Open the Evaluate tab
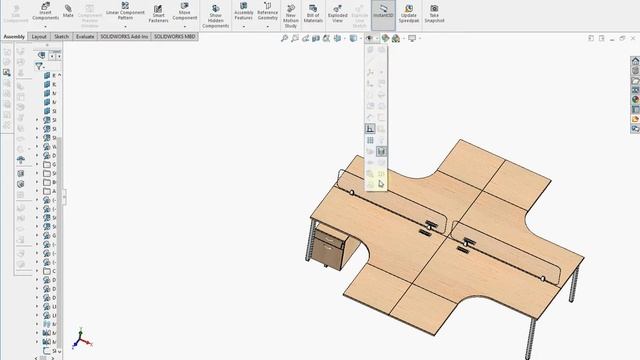 click(85, 37)
